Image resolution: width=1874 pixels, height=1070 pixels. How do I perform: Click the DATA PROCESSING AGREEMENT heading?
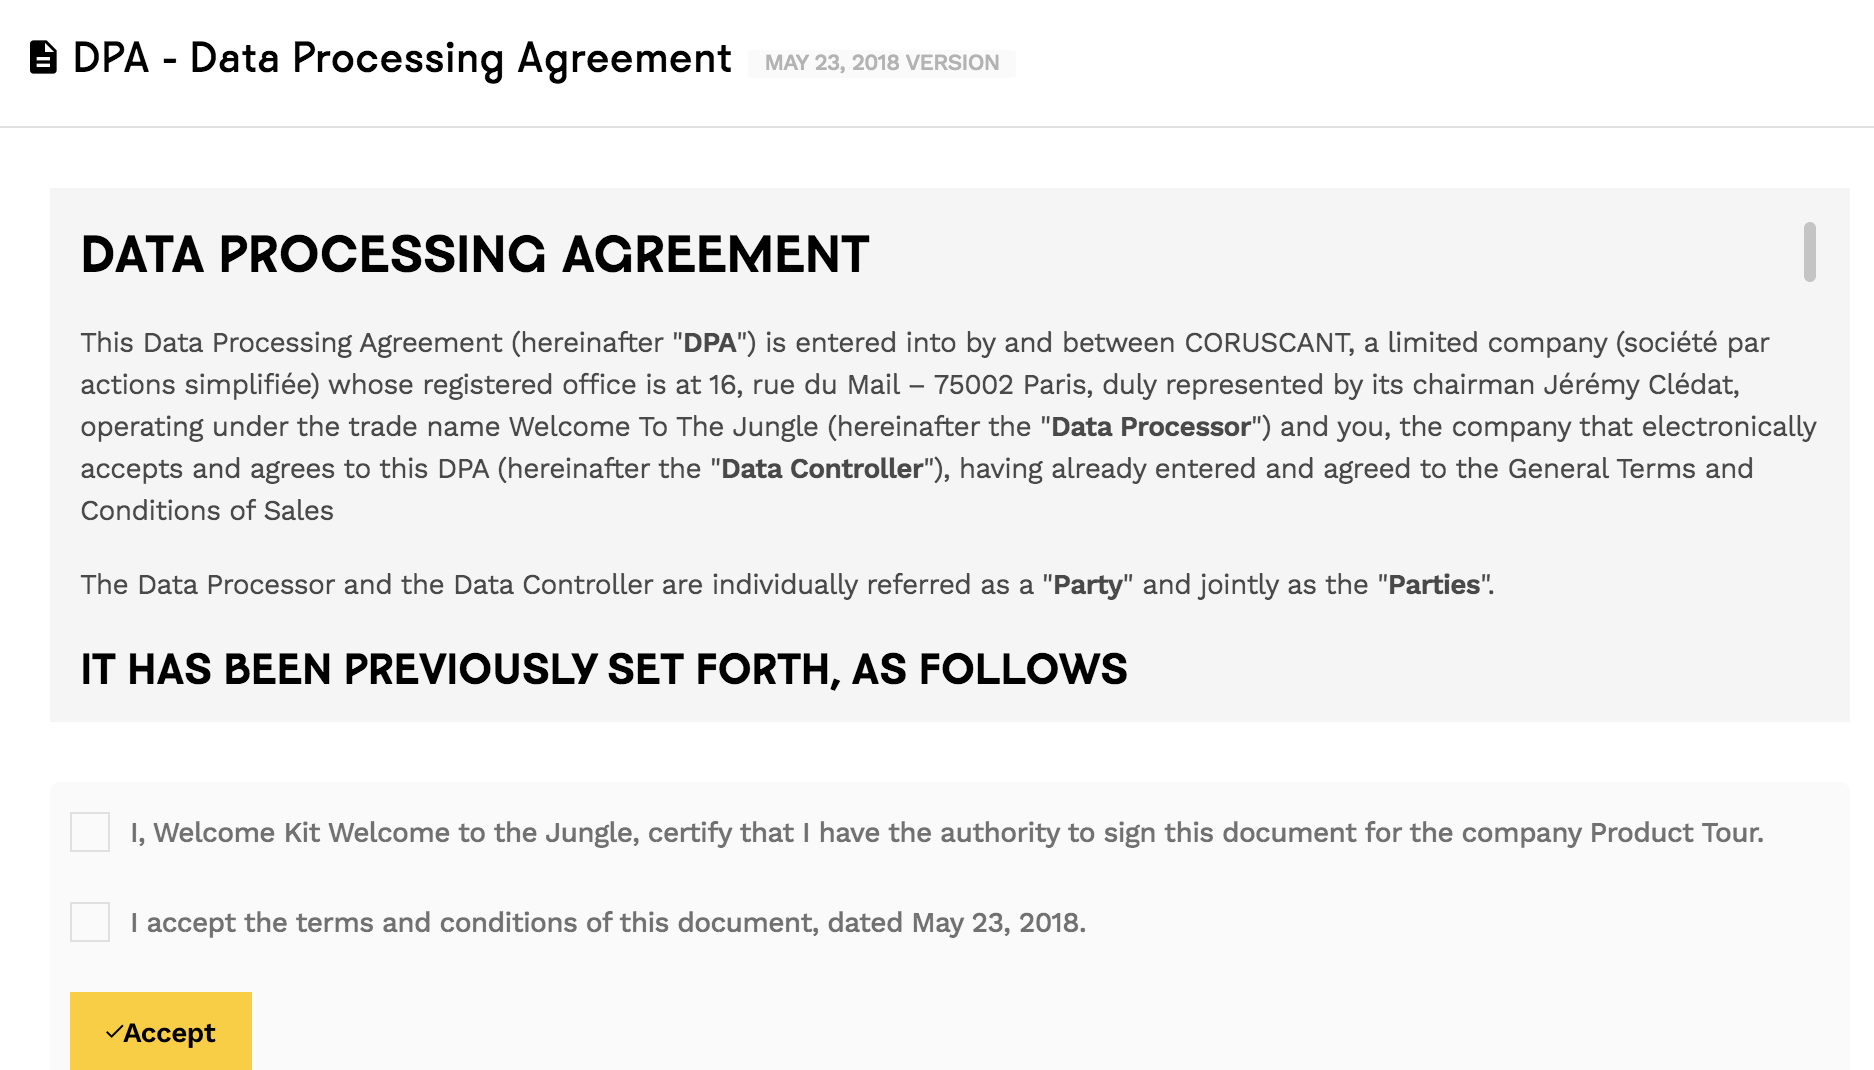point(475,254)
